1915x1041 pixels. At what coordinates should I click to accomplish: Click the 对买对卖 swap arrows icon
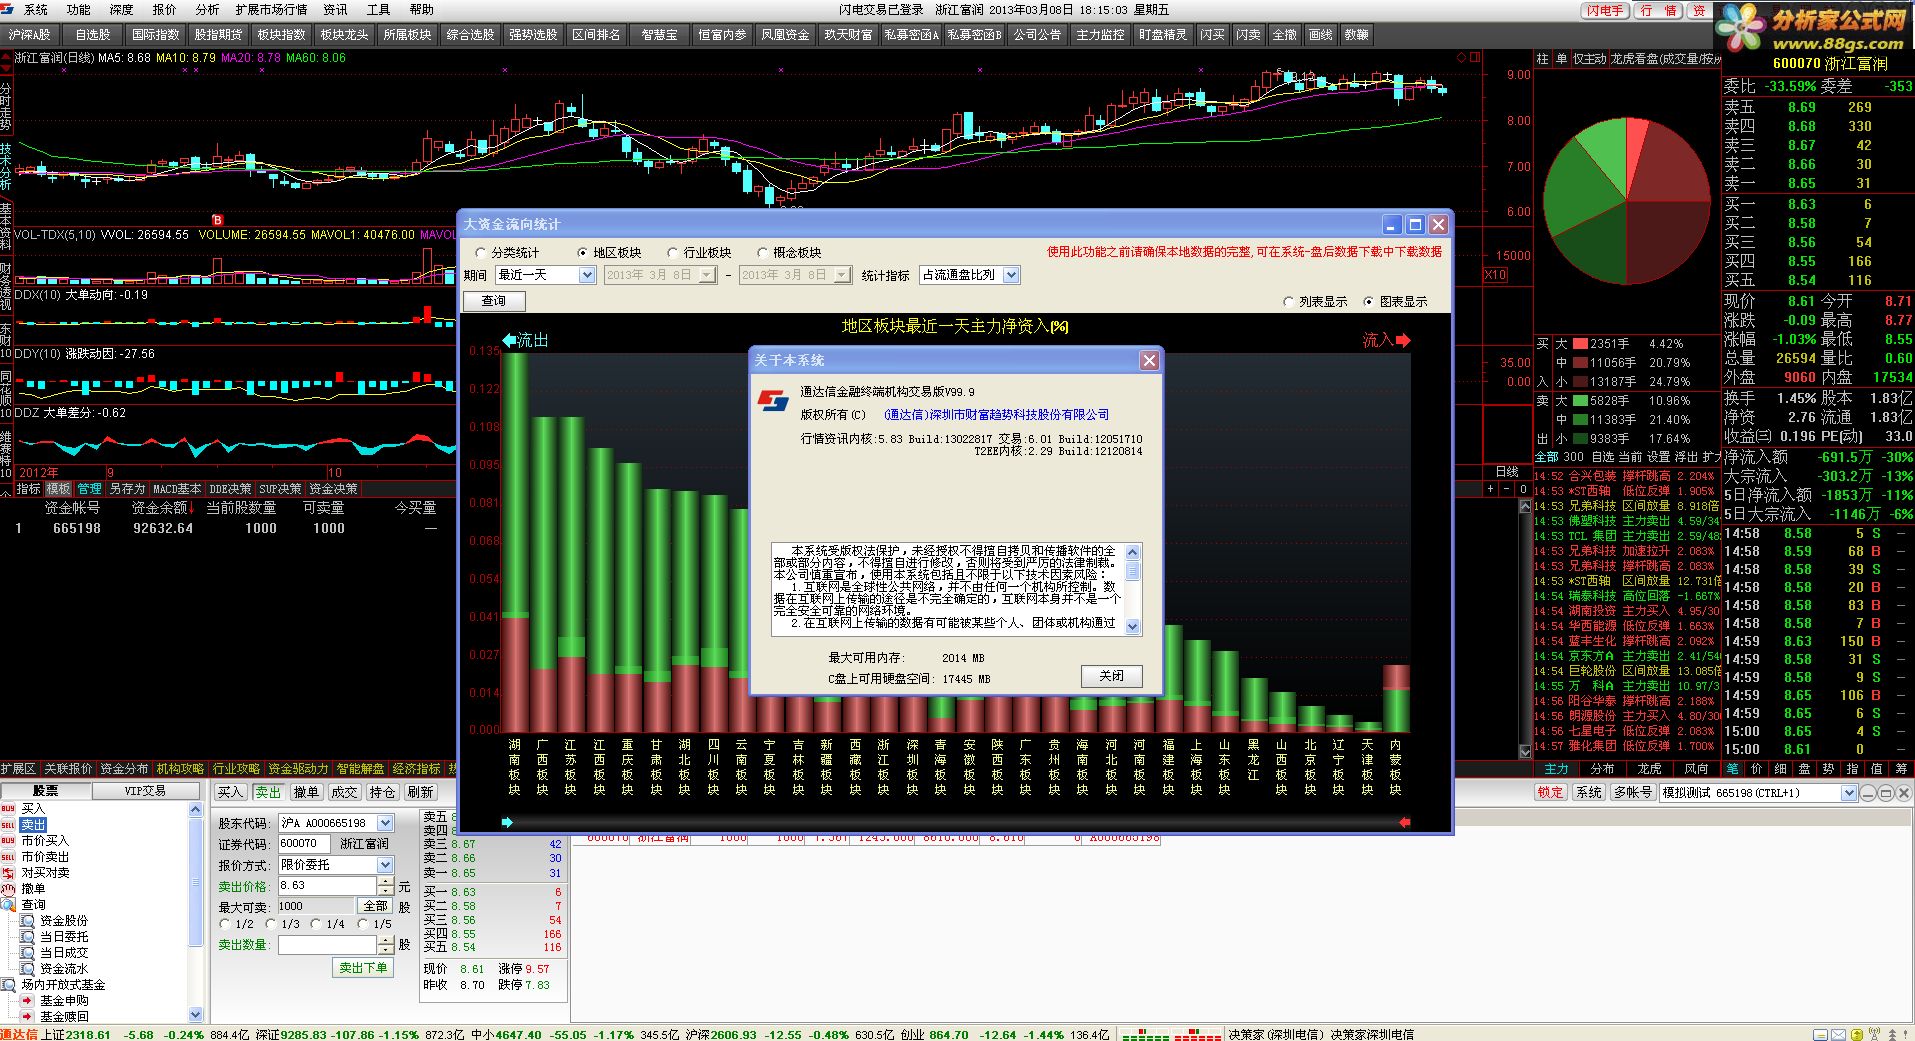[x=8, y=873]
